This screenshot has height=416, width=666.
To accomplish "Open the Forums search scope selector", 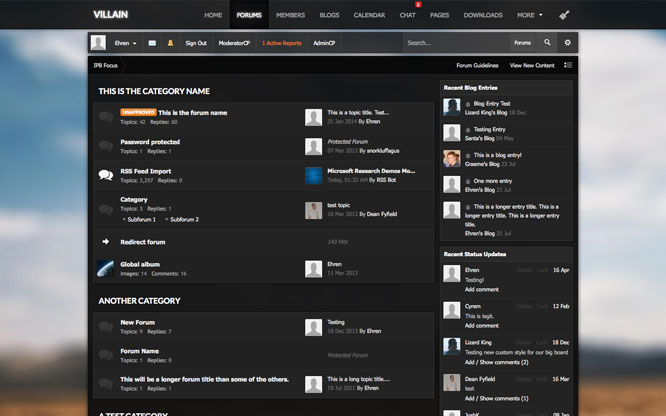I will 522,43.
